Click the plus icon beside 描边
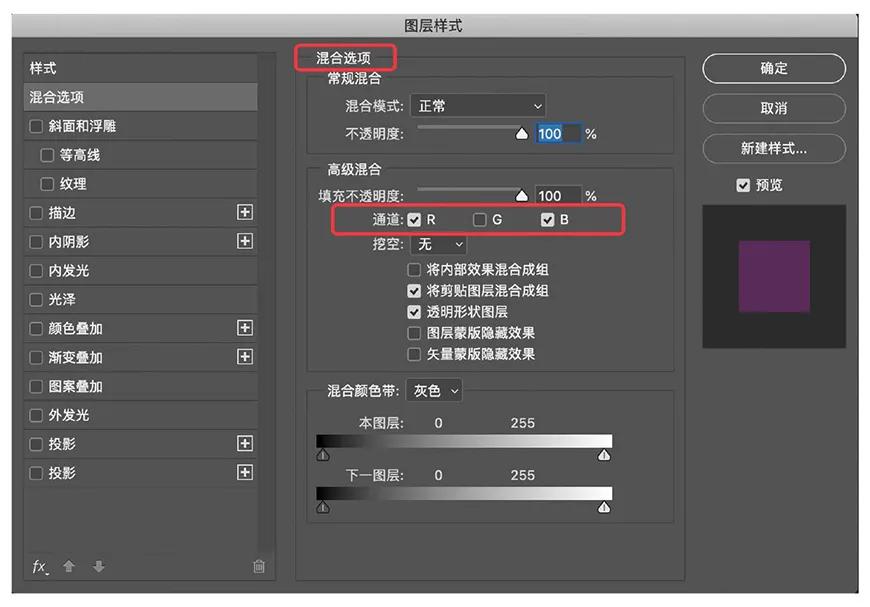870x607 pixels. tap(244, 212)
